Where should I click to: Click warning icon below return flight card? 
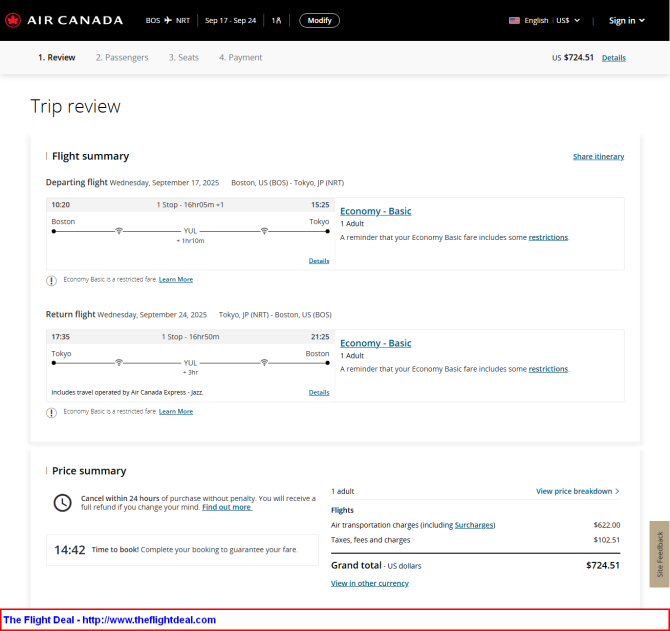(x=51, y=412)
